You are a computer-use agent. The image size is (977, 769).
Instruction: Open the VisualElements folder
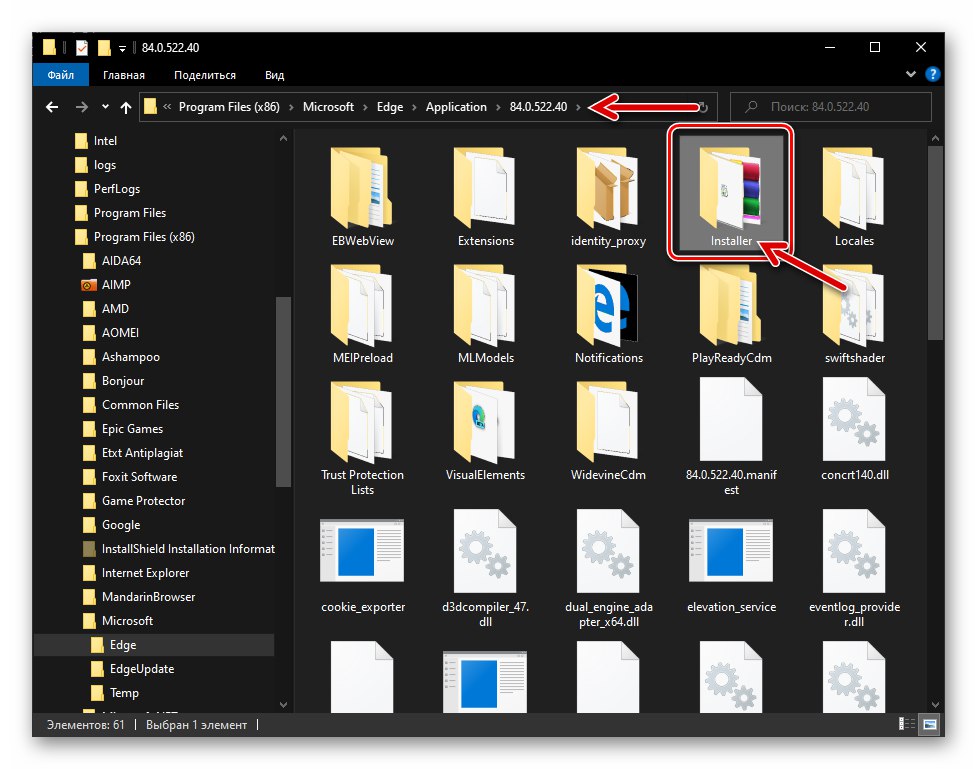coord(485,431)
